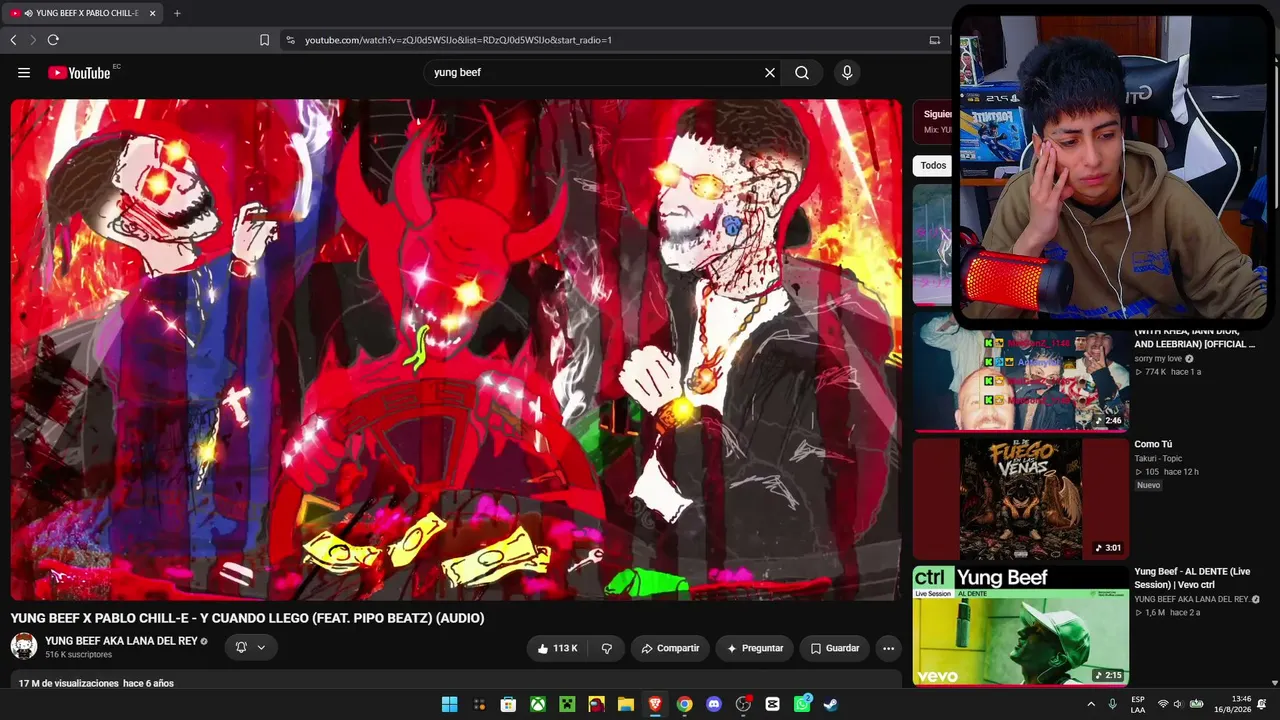Open the Xbox app on the taskbar

pyautogui.click(x=538, y=704)
